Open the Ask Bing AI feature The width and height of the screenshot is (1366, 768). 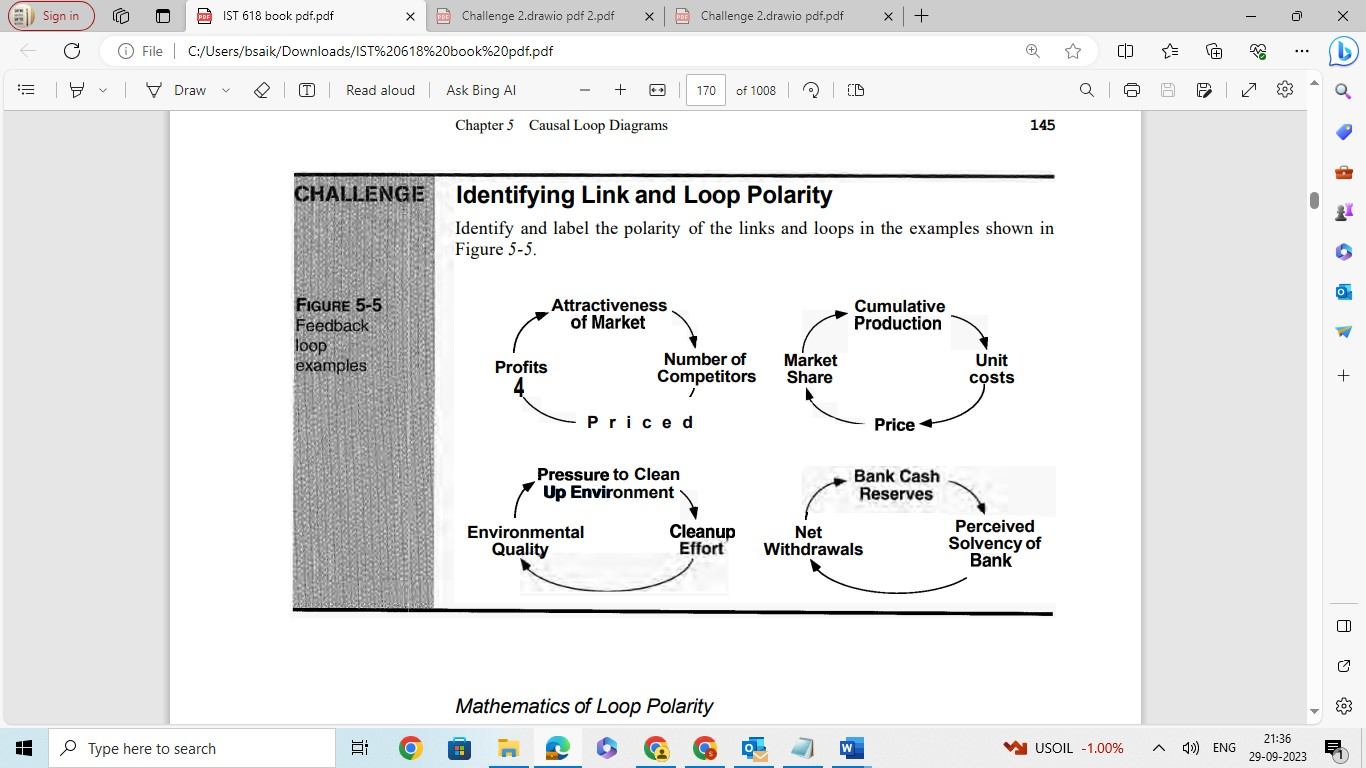click(x=479, y=90)
